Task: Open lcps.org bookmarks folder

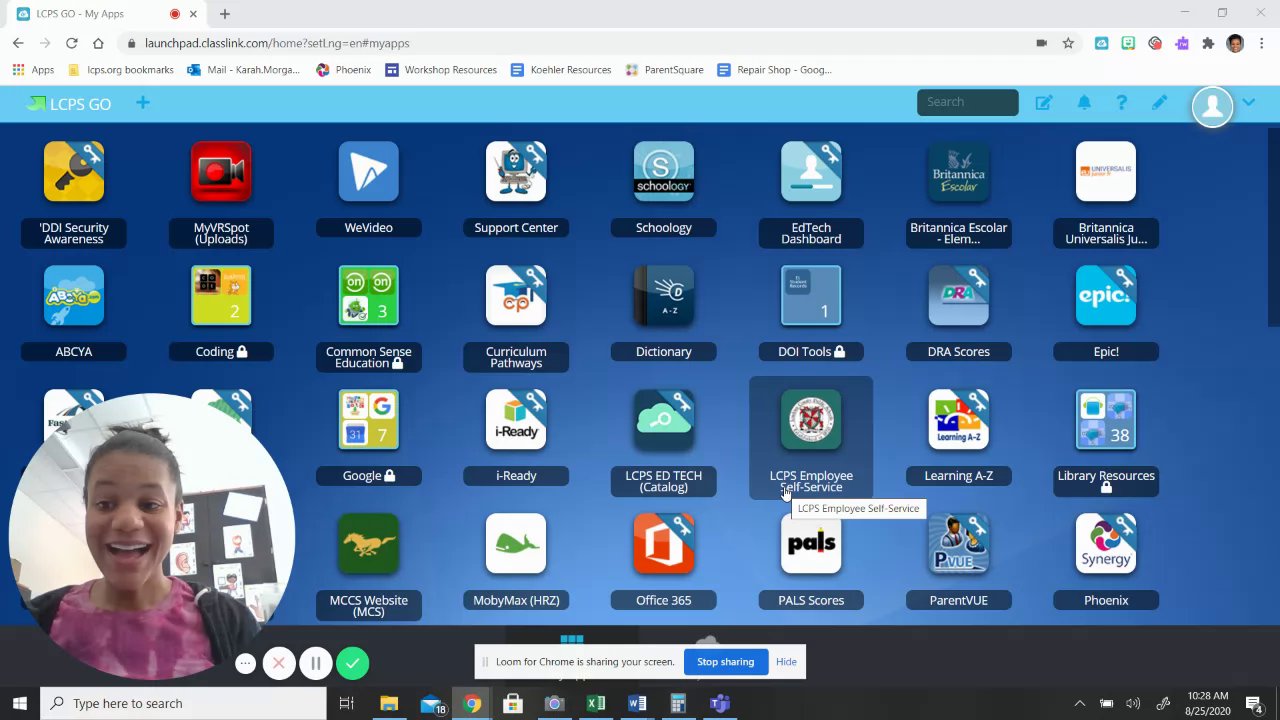Action: pyautogui.click(x=120, y=70)
